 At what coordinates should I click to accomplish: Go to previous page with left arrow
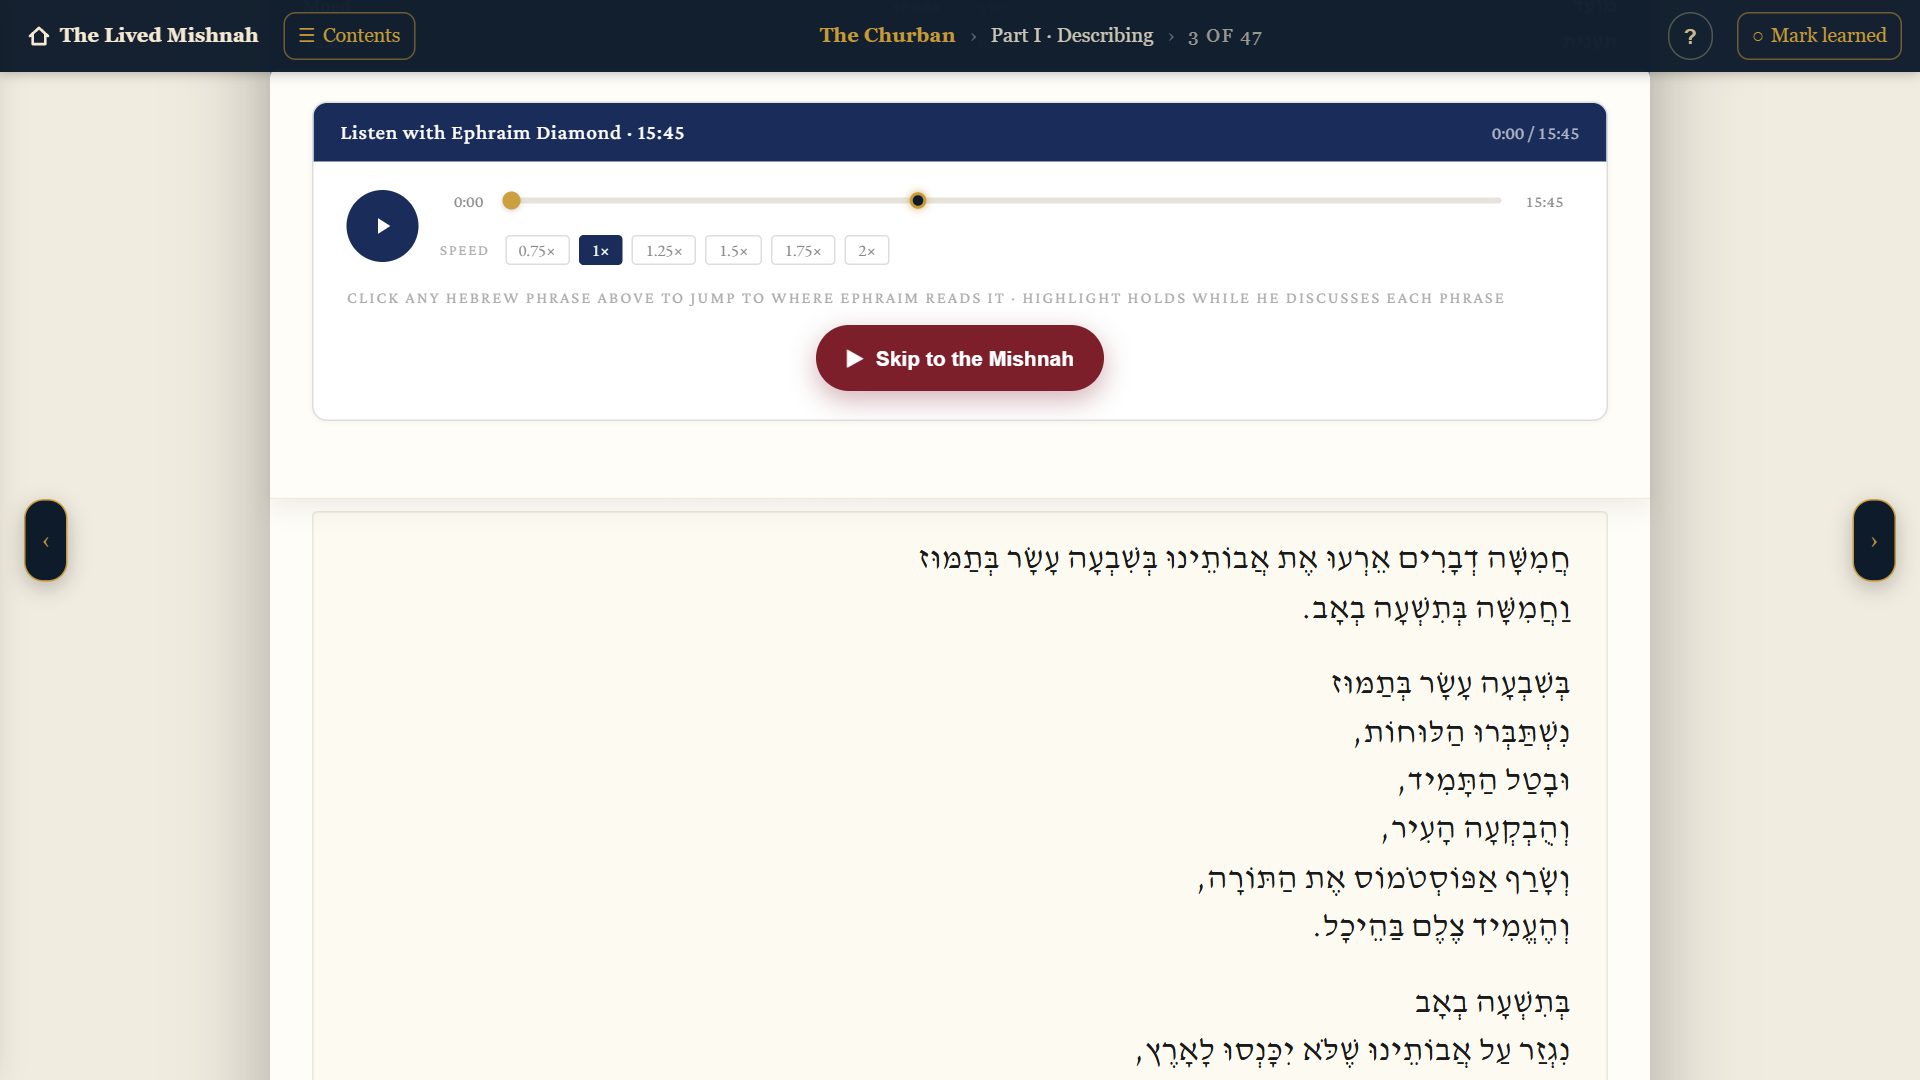coord(46,541)
